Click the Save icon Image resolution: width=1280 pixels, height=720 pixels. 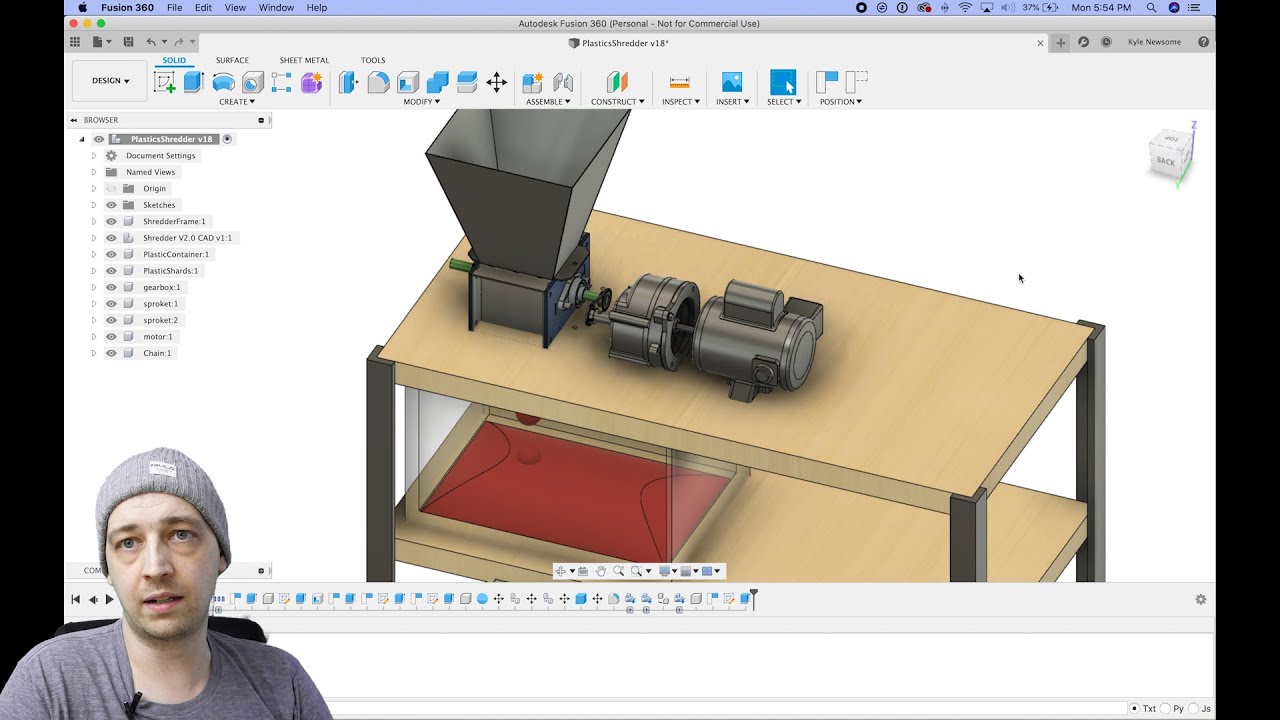[128, 42]
